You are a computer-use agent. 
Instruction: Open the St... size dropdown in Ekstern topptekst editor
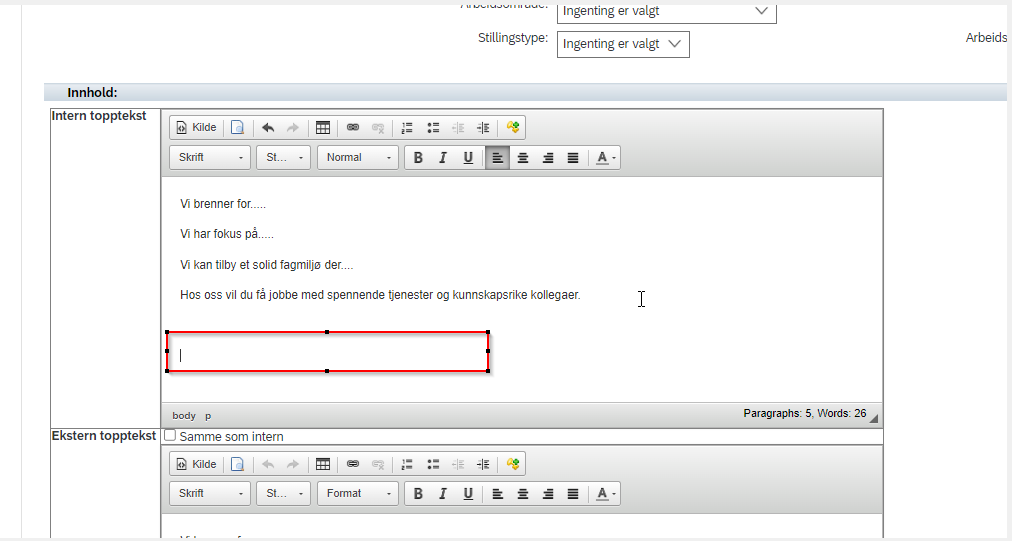[283, 493]
